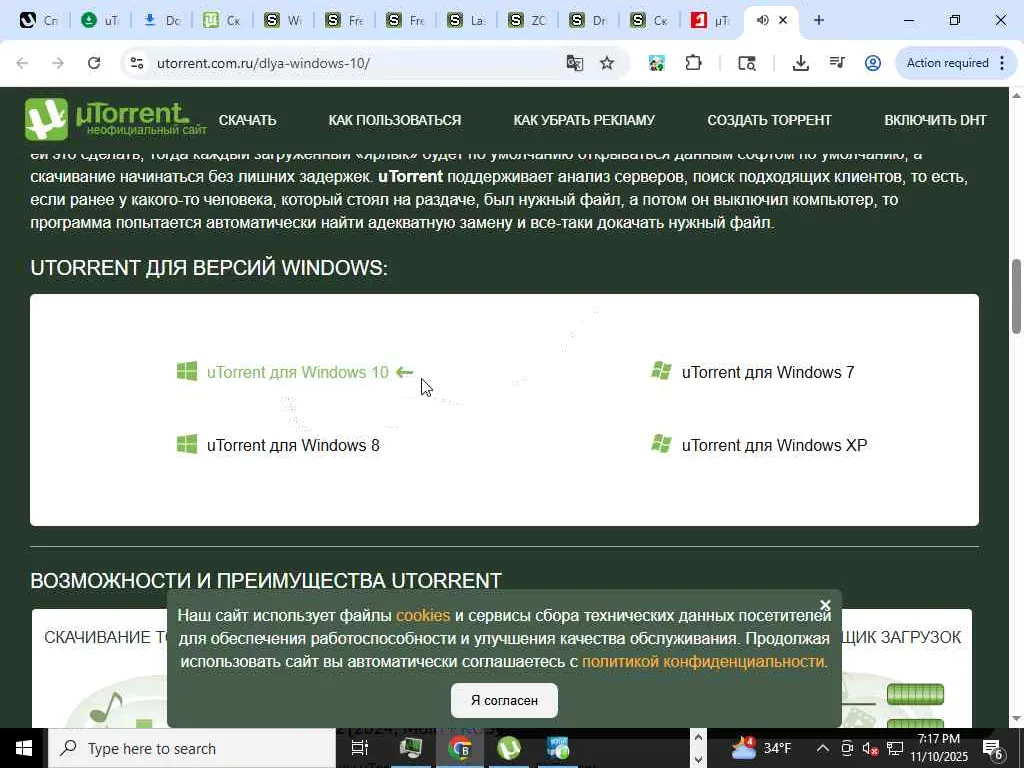Image resolution: width=1024 pixels, height=768 pixels.
Task: Click the uTorrent site logo
Action: (116, 120)
